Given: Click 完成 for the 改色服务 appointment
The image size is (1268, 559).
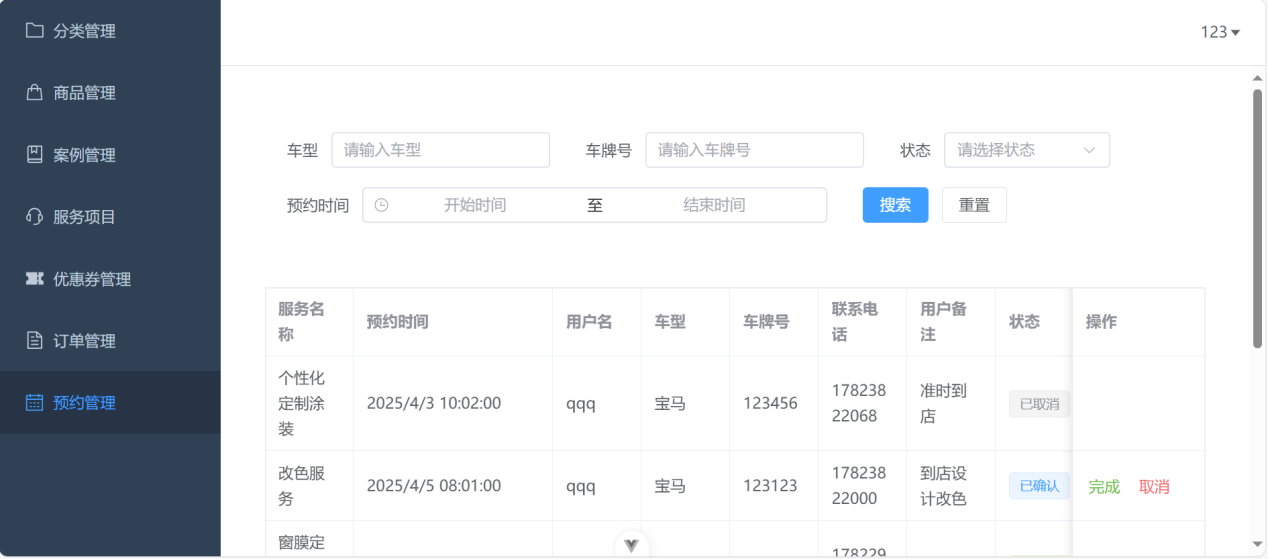Looking at the screenshot, I should 1104,487.
